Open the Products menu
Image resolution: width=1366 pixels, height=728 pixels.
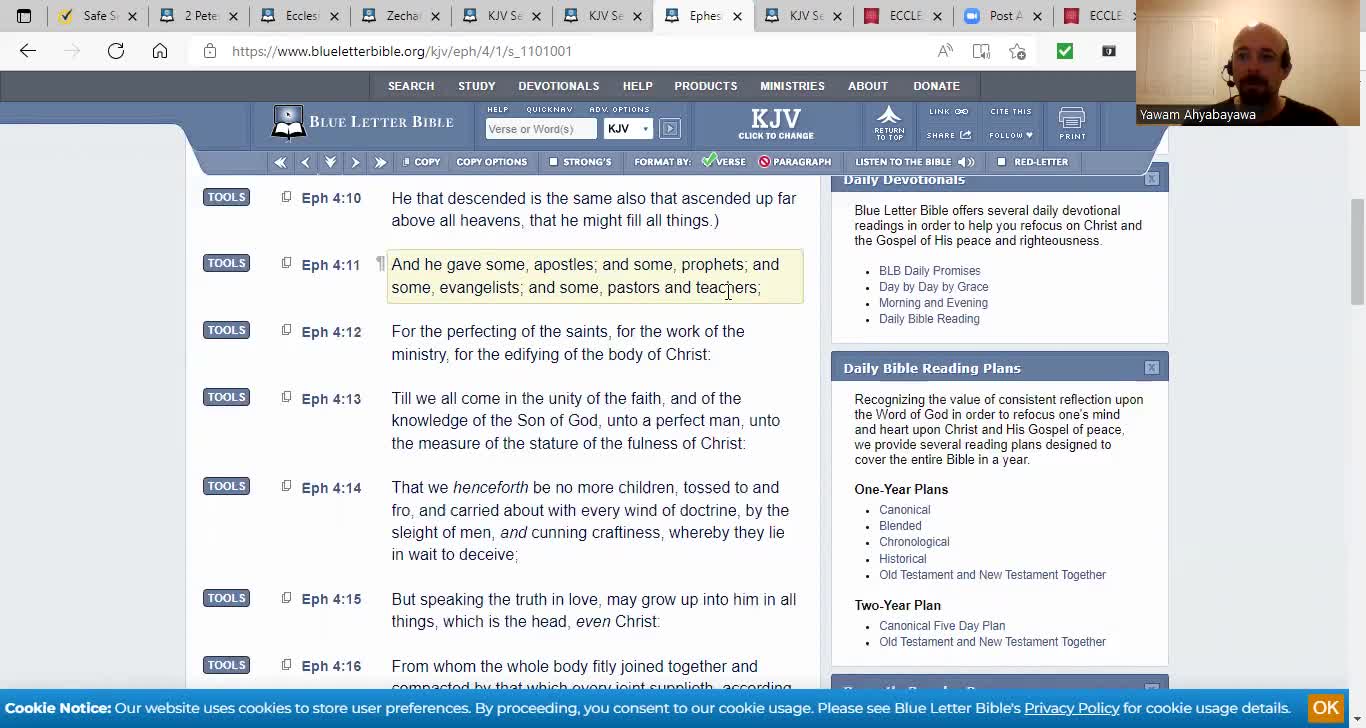[x=706, y=86]
